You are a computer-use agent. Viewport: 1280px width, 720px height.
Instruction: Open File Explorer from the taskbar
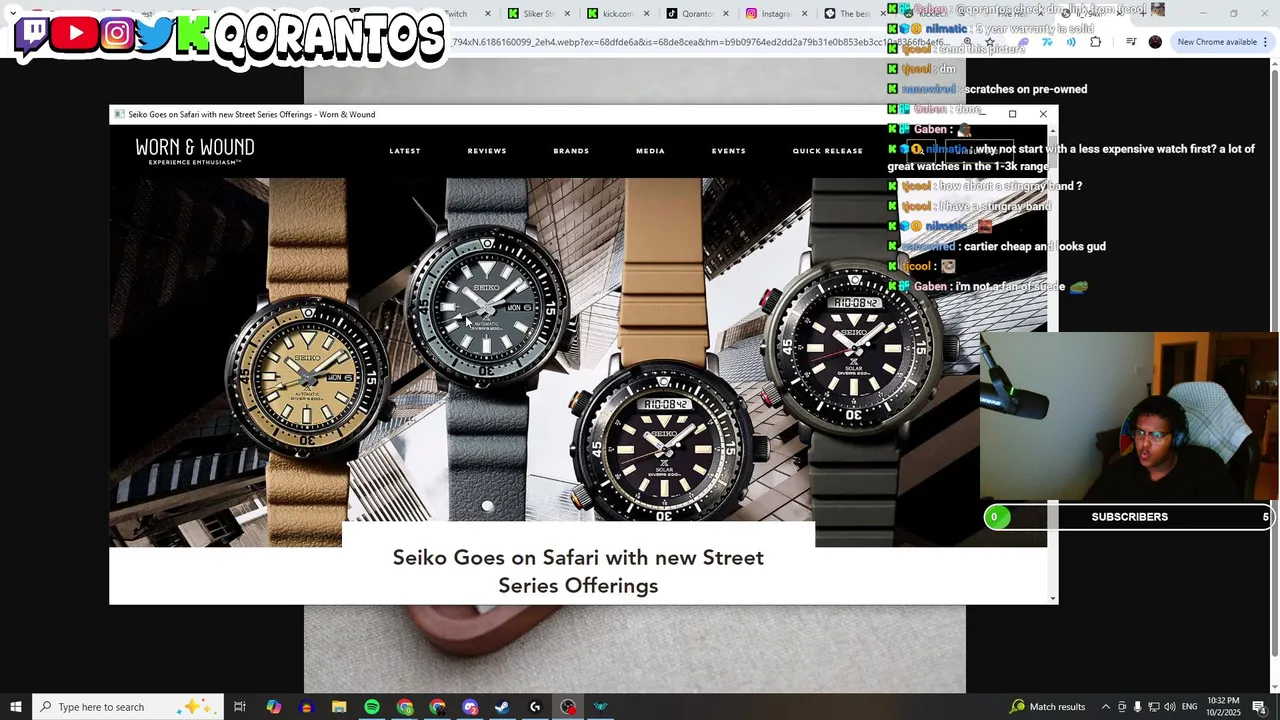339,707
